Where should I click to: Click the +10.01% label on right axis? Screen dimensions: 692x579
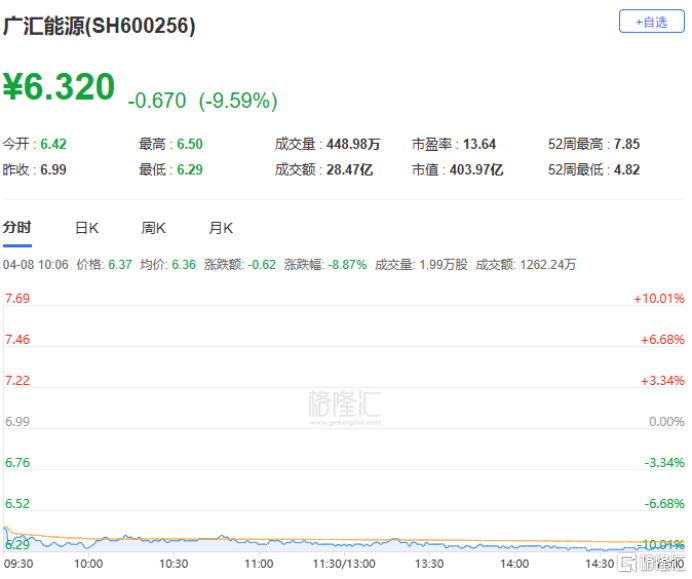(x=658, y=298)
